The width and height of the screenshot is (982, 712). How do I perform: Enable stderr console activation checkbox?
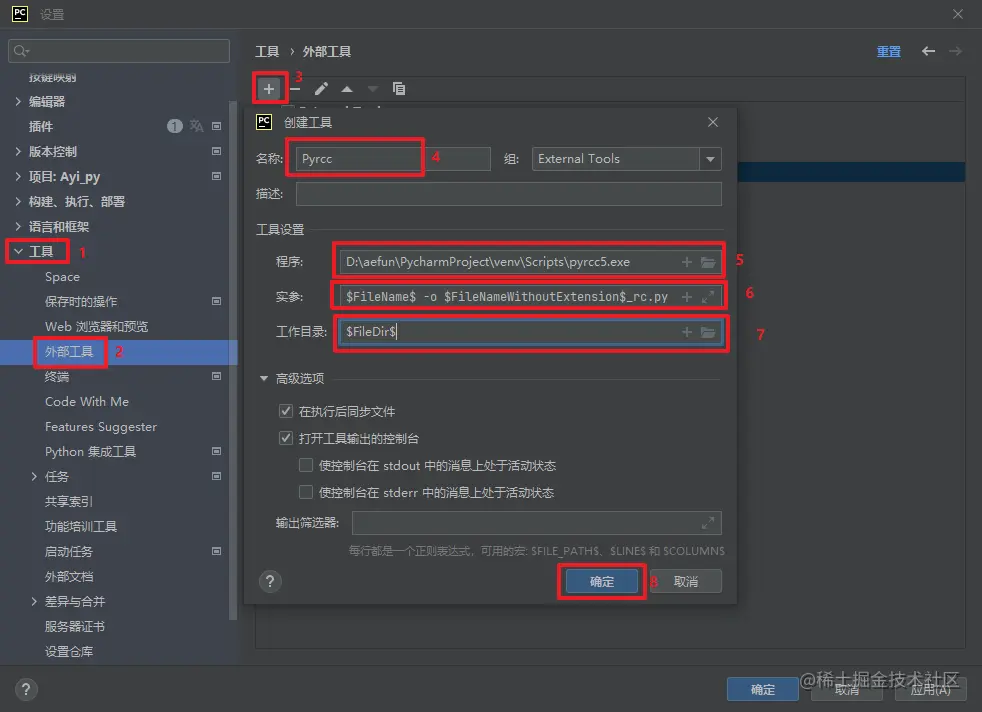(306, 492)
